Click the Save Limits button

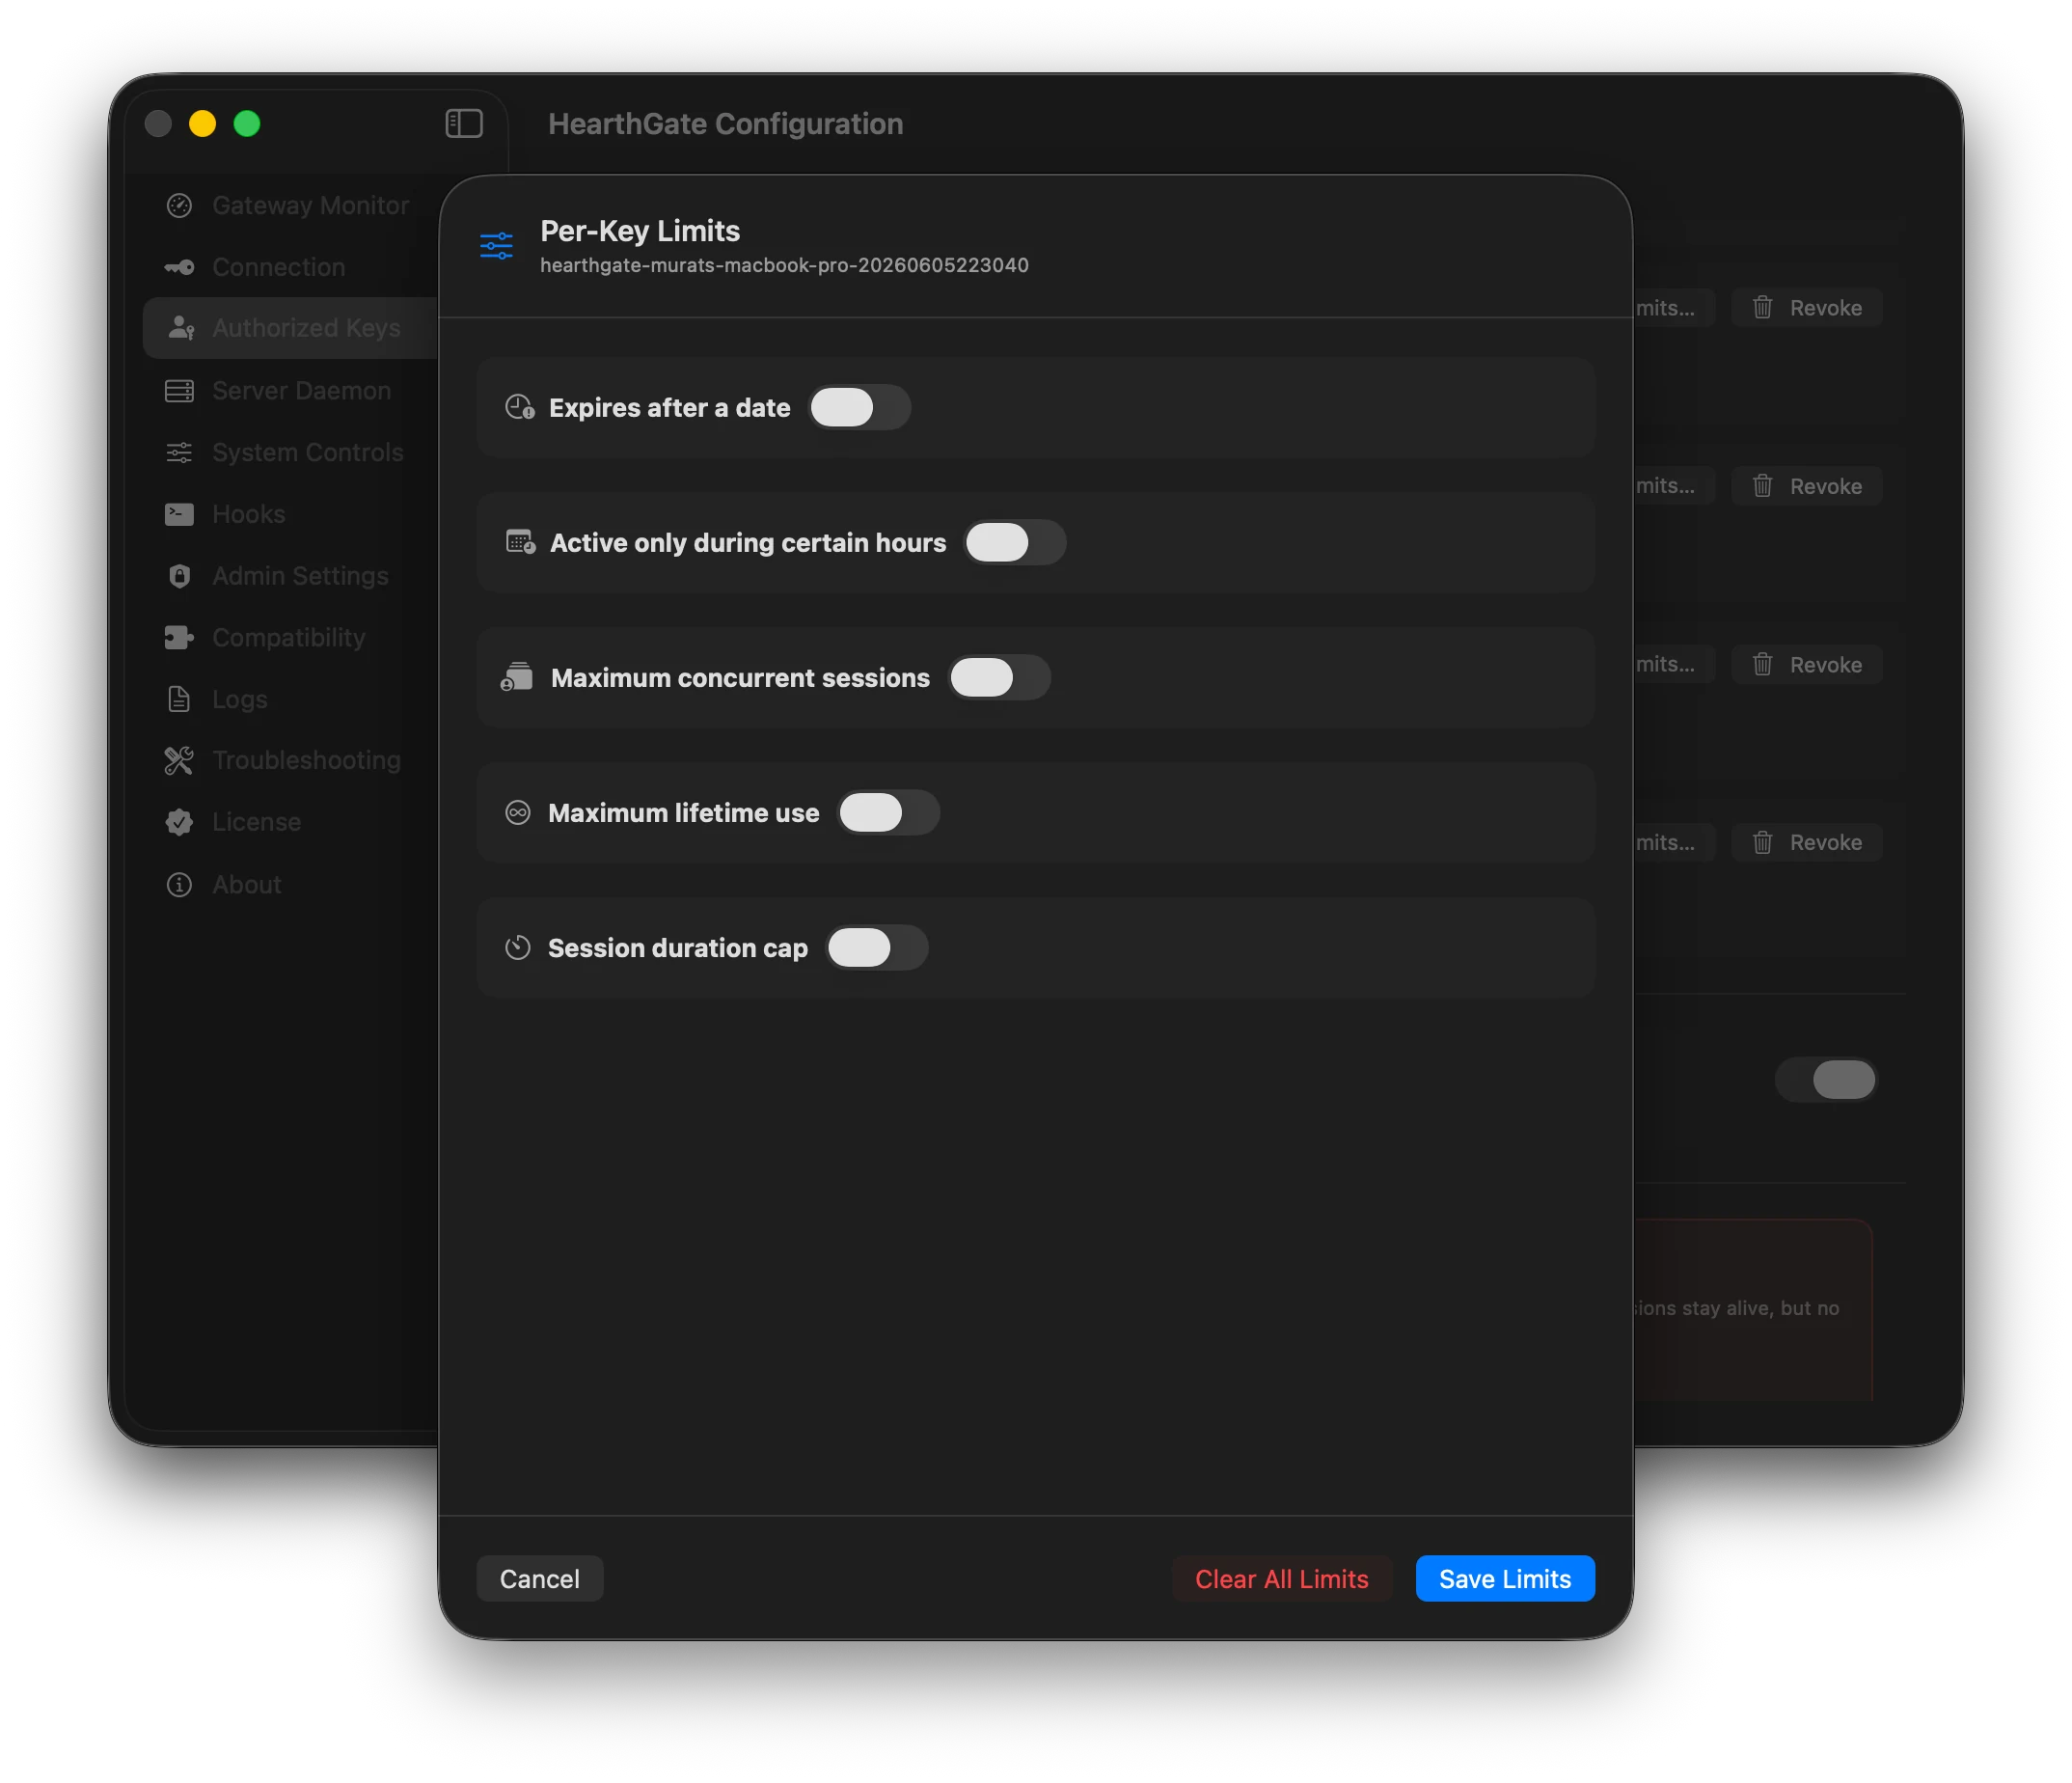(x=1505, y=1580)
